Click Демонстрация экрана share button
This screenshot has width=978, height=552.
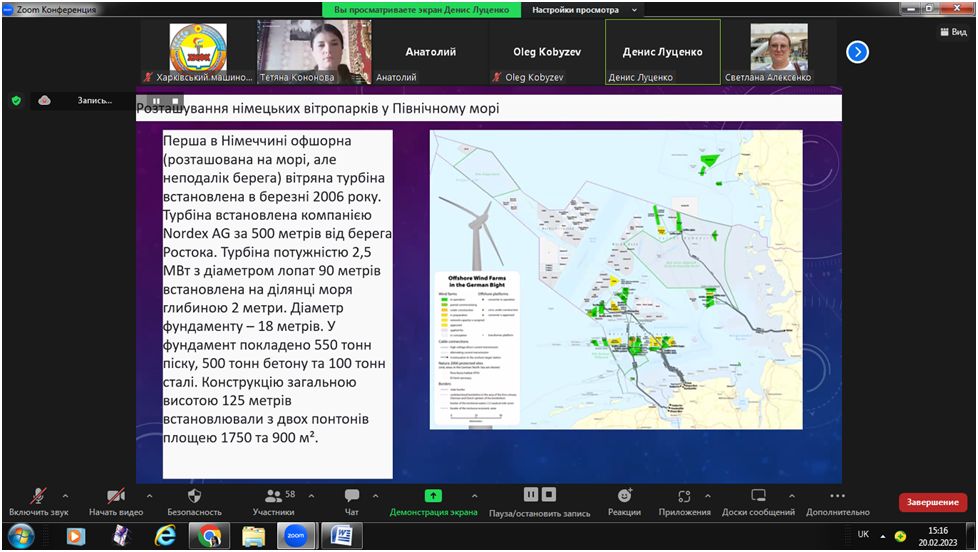[x=433, y=502]
